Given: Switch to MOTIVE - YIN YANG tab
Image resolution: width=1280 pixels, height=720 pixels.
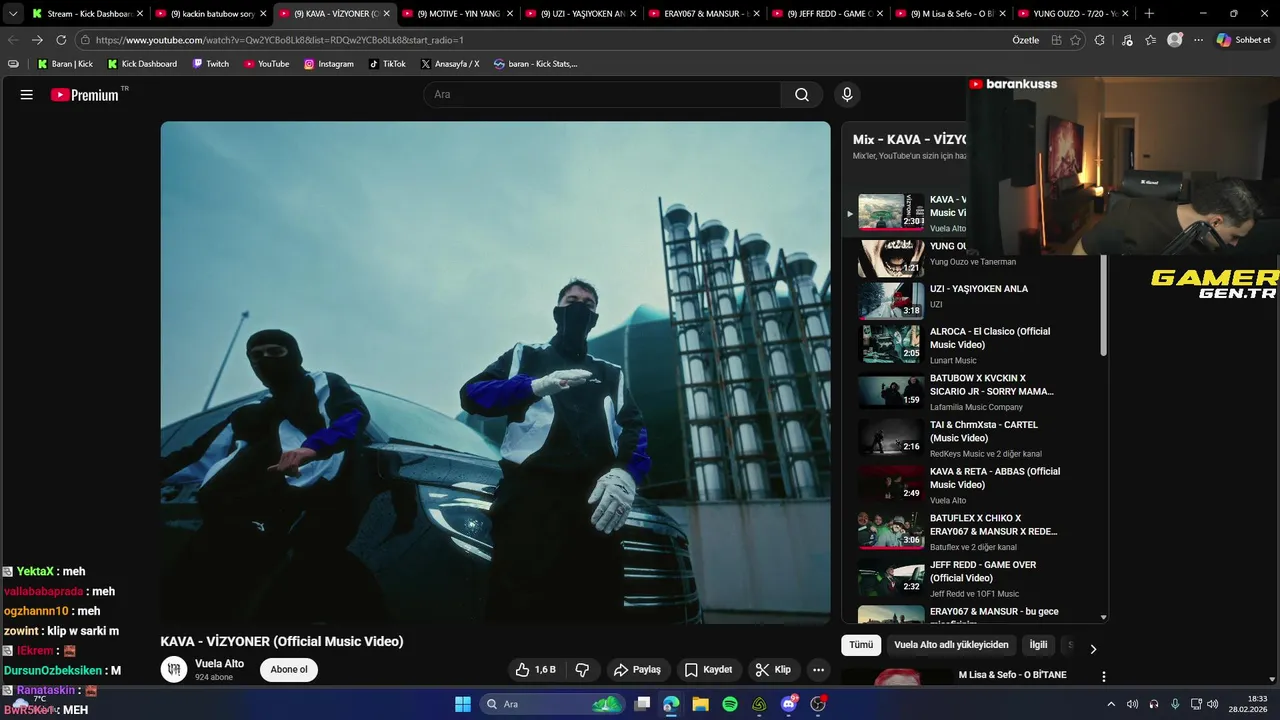Looking at the screenshot, I should [458, 14].
